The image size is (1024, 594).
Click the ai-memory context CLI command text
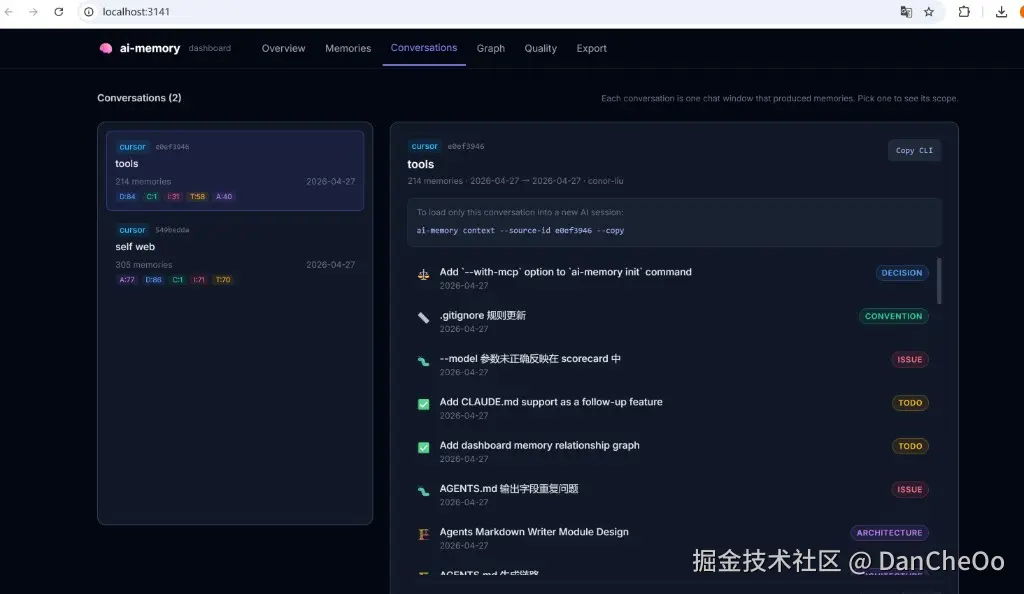(x=520, y=230)
